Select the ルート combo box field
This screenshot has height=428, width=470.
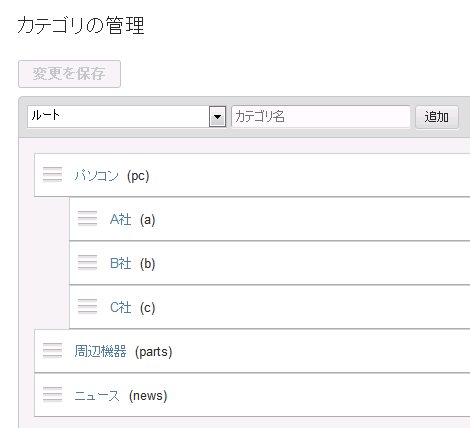(x=127, y=117)
